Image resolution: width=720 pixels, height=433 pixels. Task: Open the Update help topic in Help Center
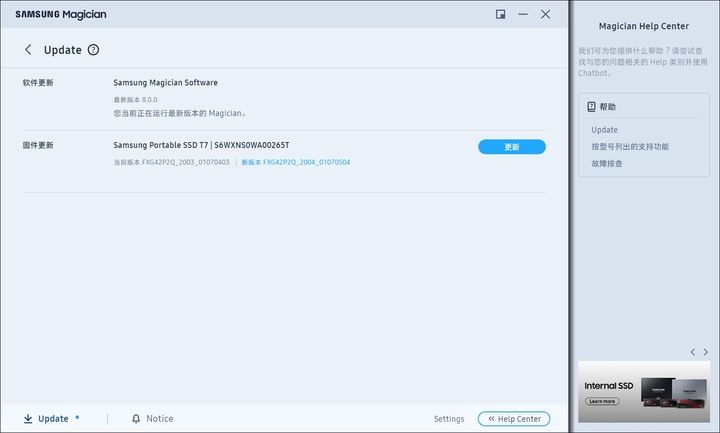pos(604,130)
